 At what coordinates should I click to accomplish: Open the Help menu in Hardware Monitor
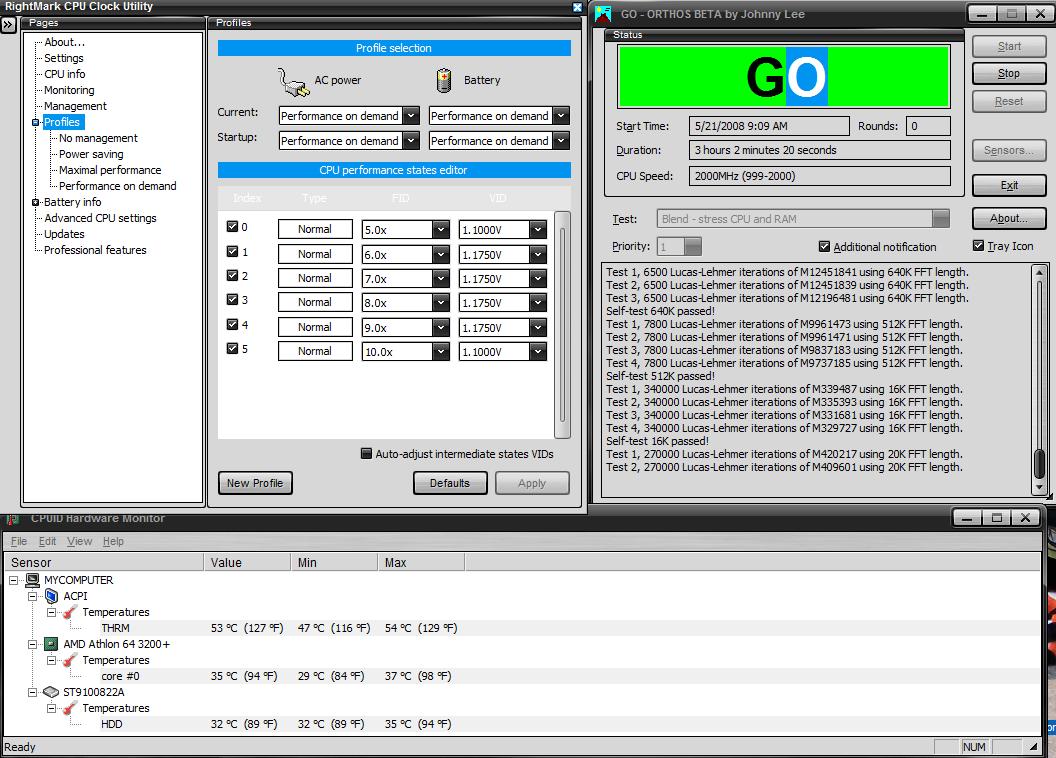click(113, 541)
